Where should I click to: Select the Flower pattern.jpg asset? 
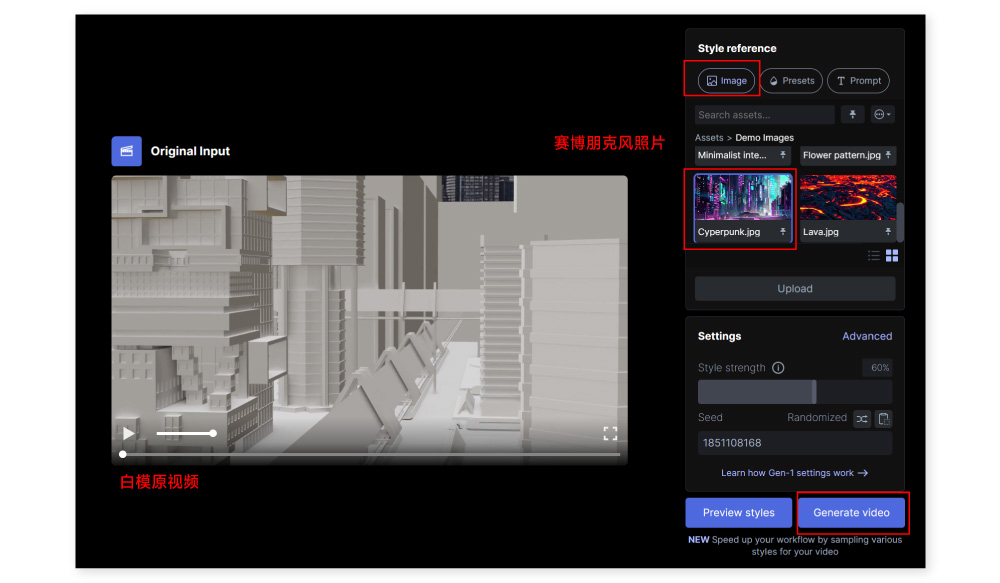click(x=841, y=155)
